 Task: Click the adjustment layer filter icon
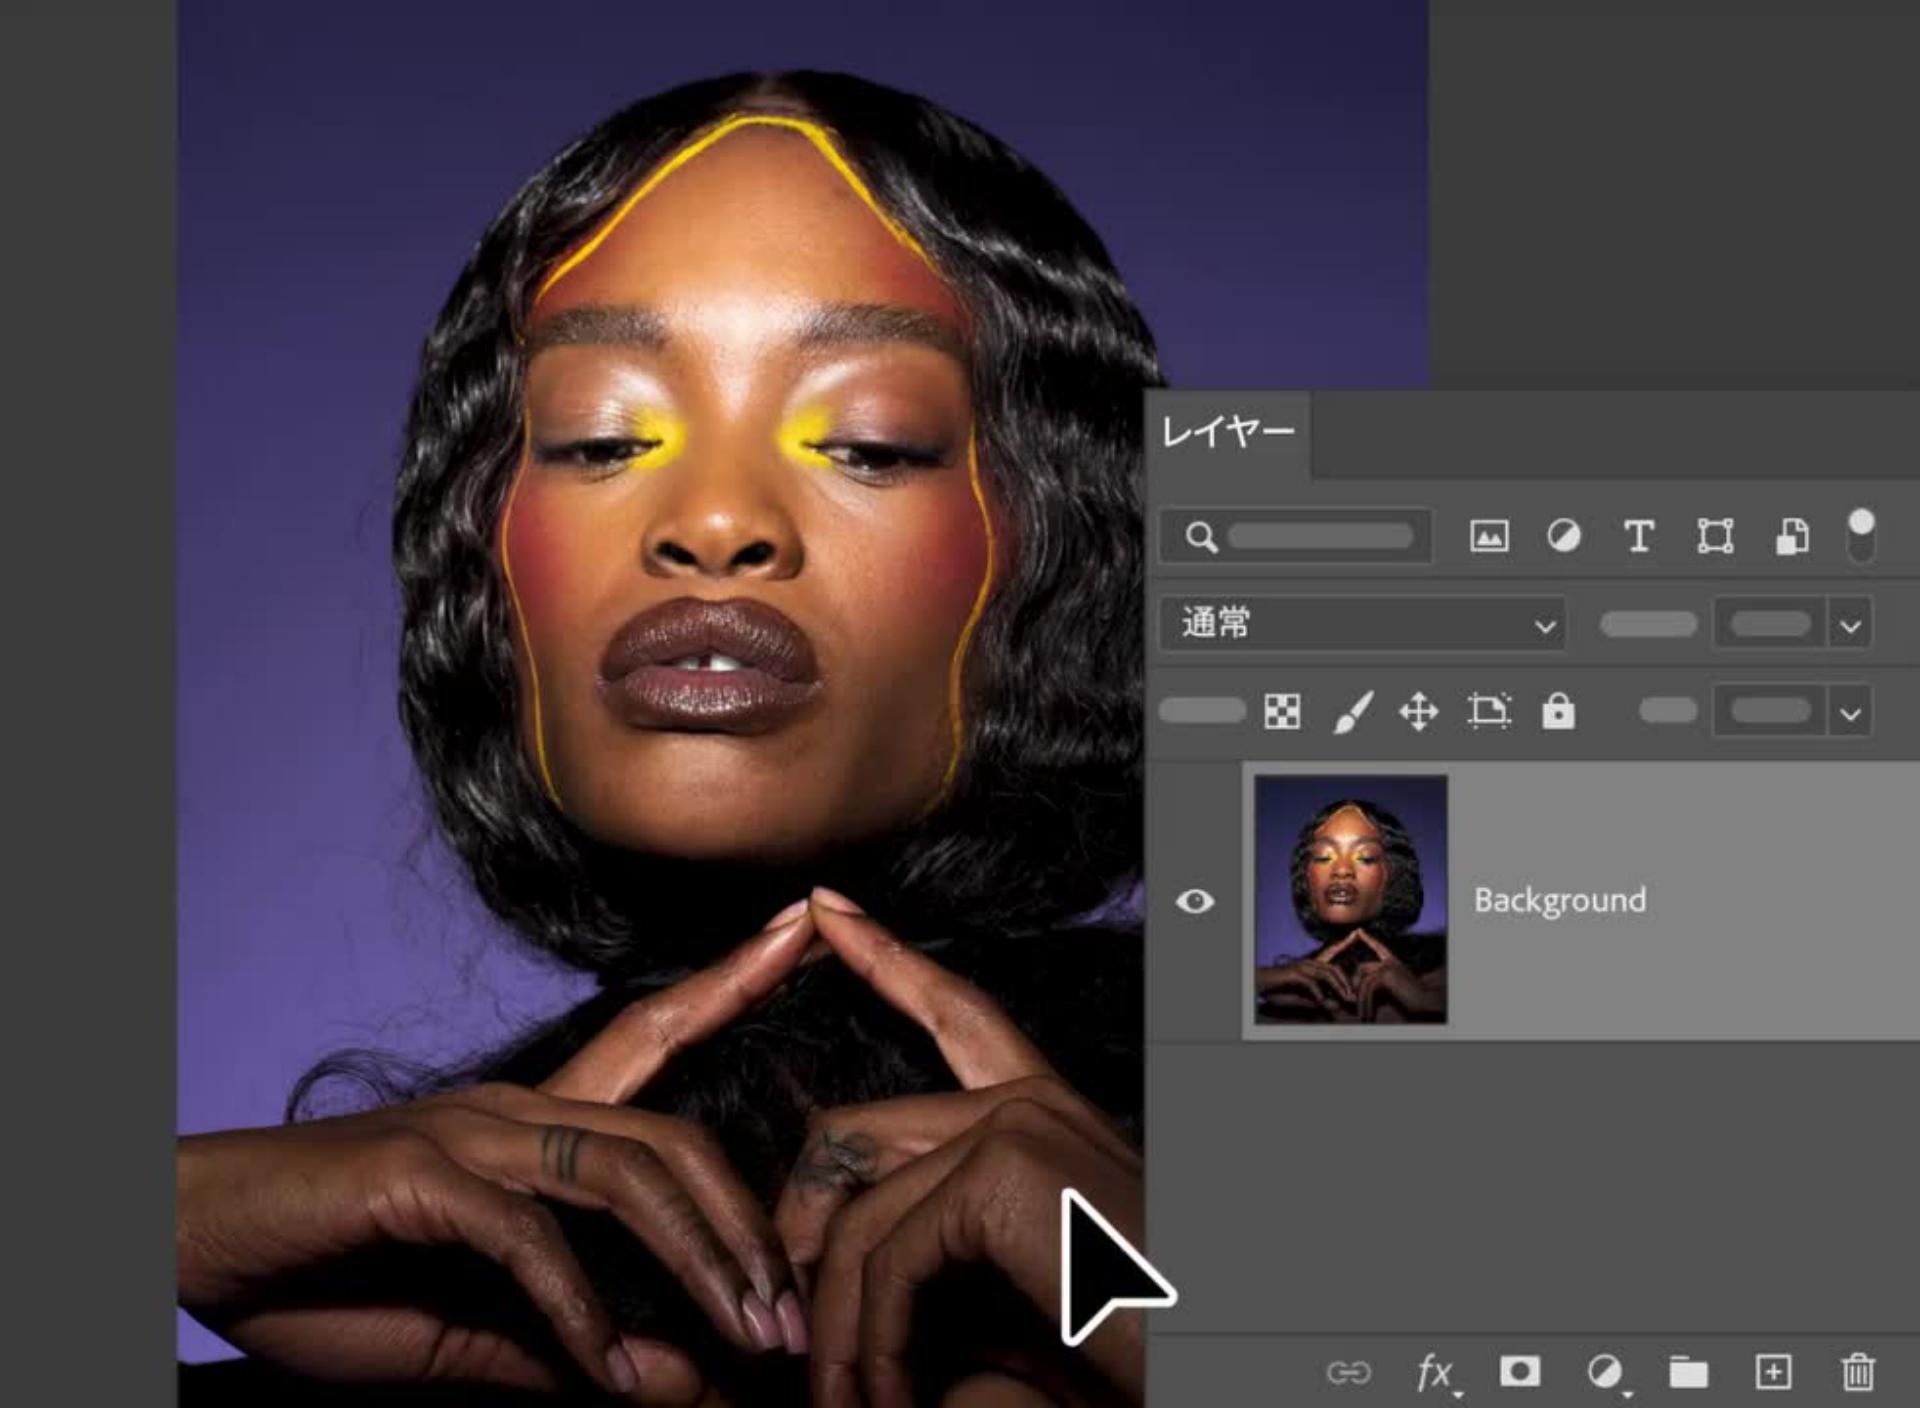1564,537
